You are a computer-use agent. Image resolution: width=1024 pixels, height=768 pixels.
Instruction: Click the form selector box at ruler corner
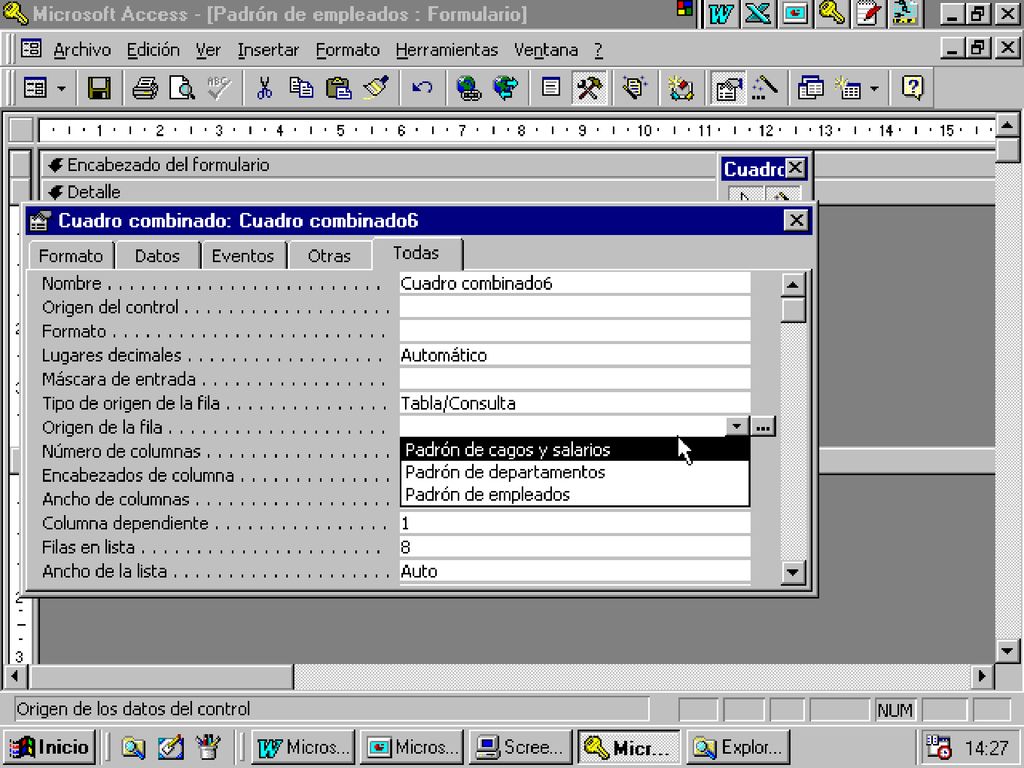(x=22, y=130)
